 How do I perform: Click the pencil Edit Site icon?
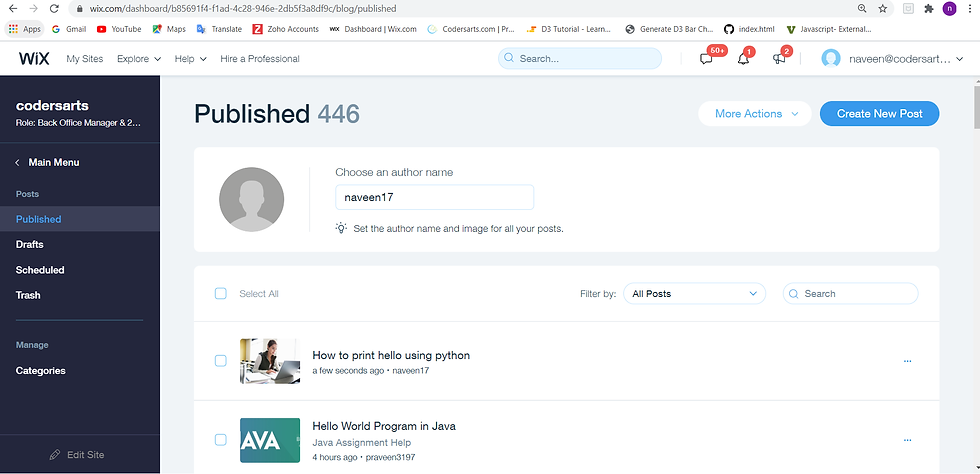point(55,455)
